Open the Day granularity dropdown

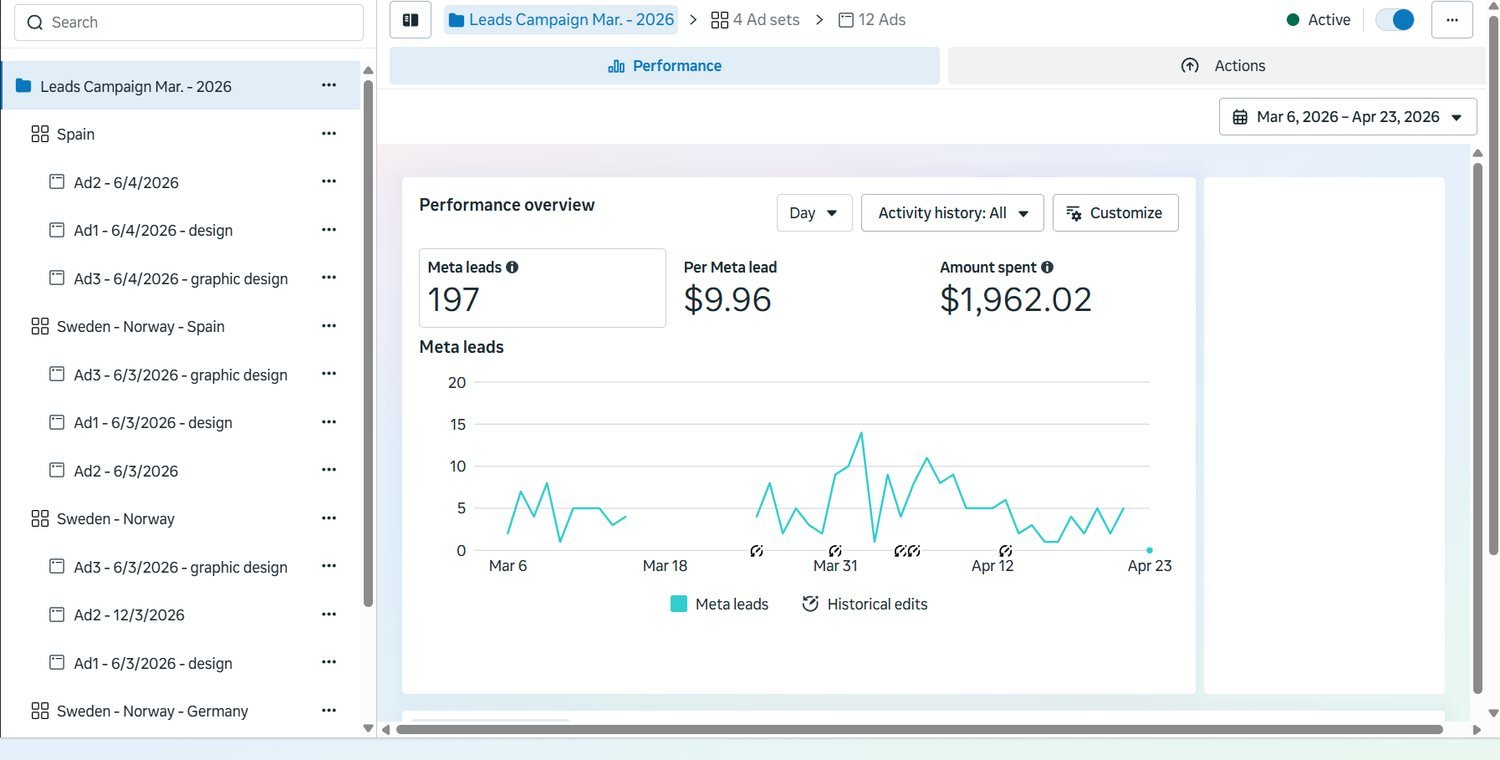(814, 213)
